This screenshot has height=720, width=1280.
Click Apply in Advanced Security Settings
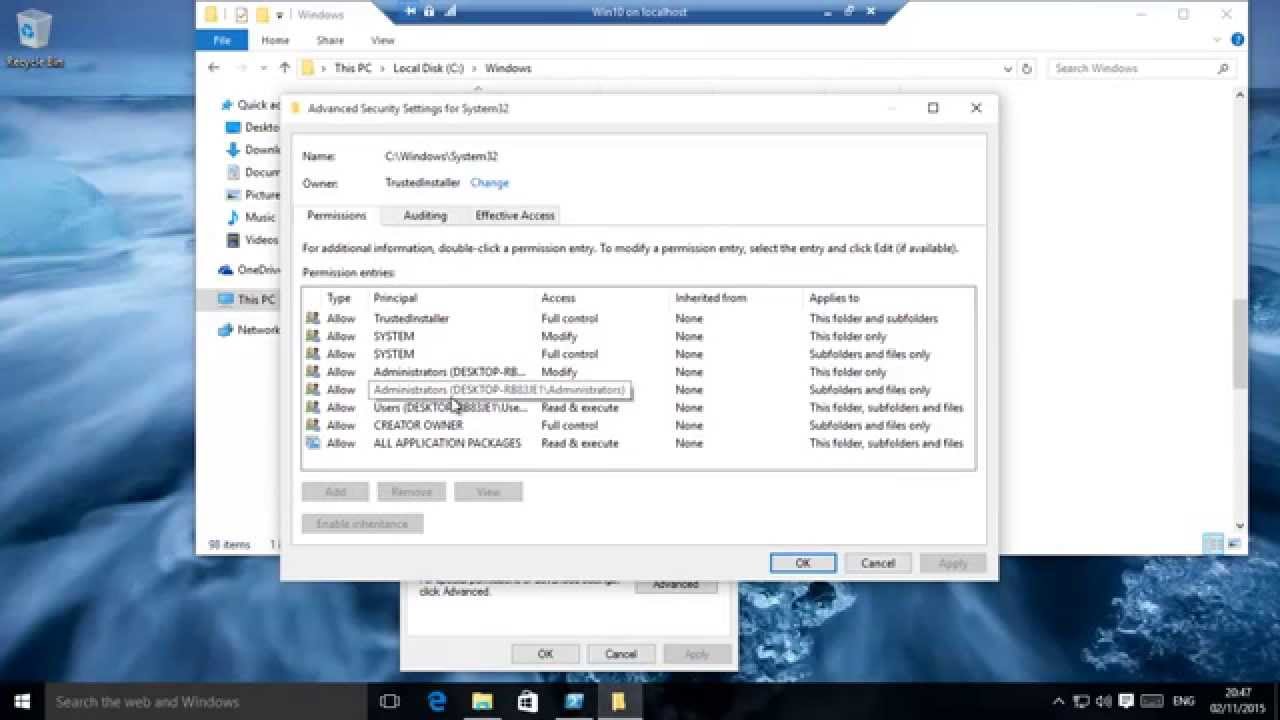click(953, 563)
